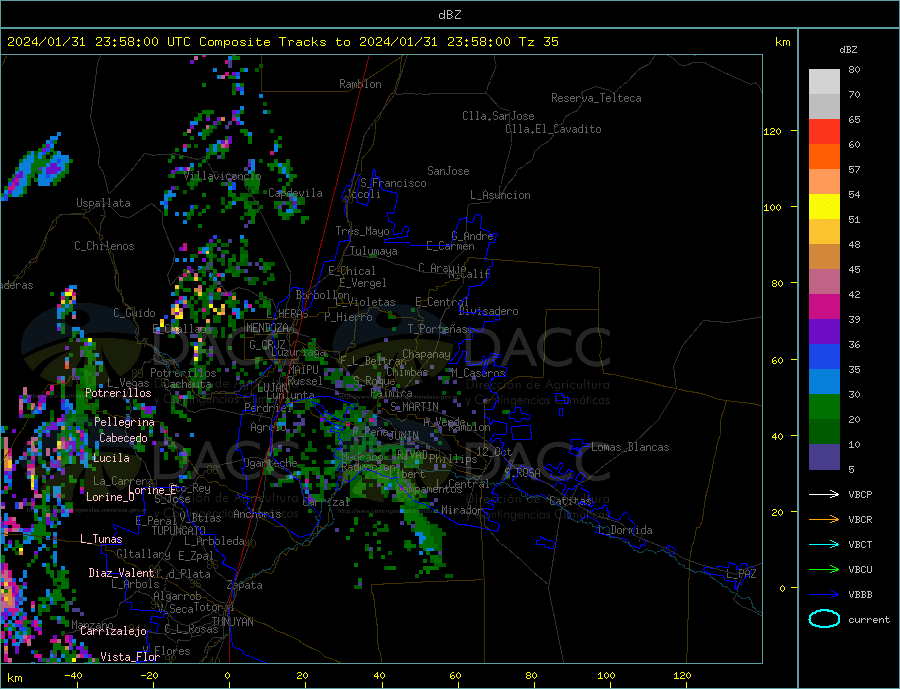This screenshot has width=900, height=689.
Task: Select the purple 39 dBZ swatch
Action: 824,331
